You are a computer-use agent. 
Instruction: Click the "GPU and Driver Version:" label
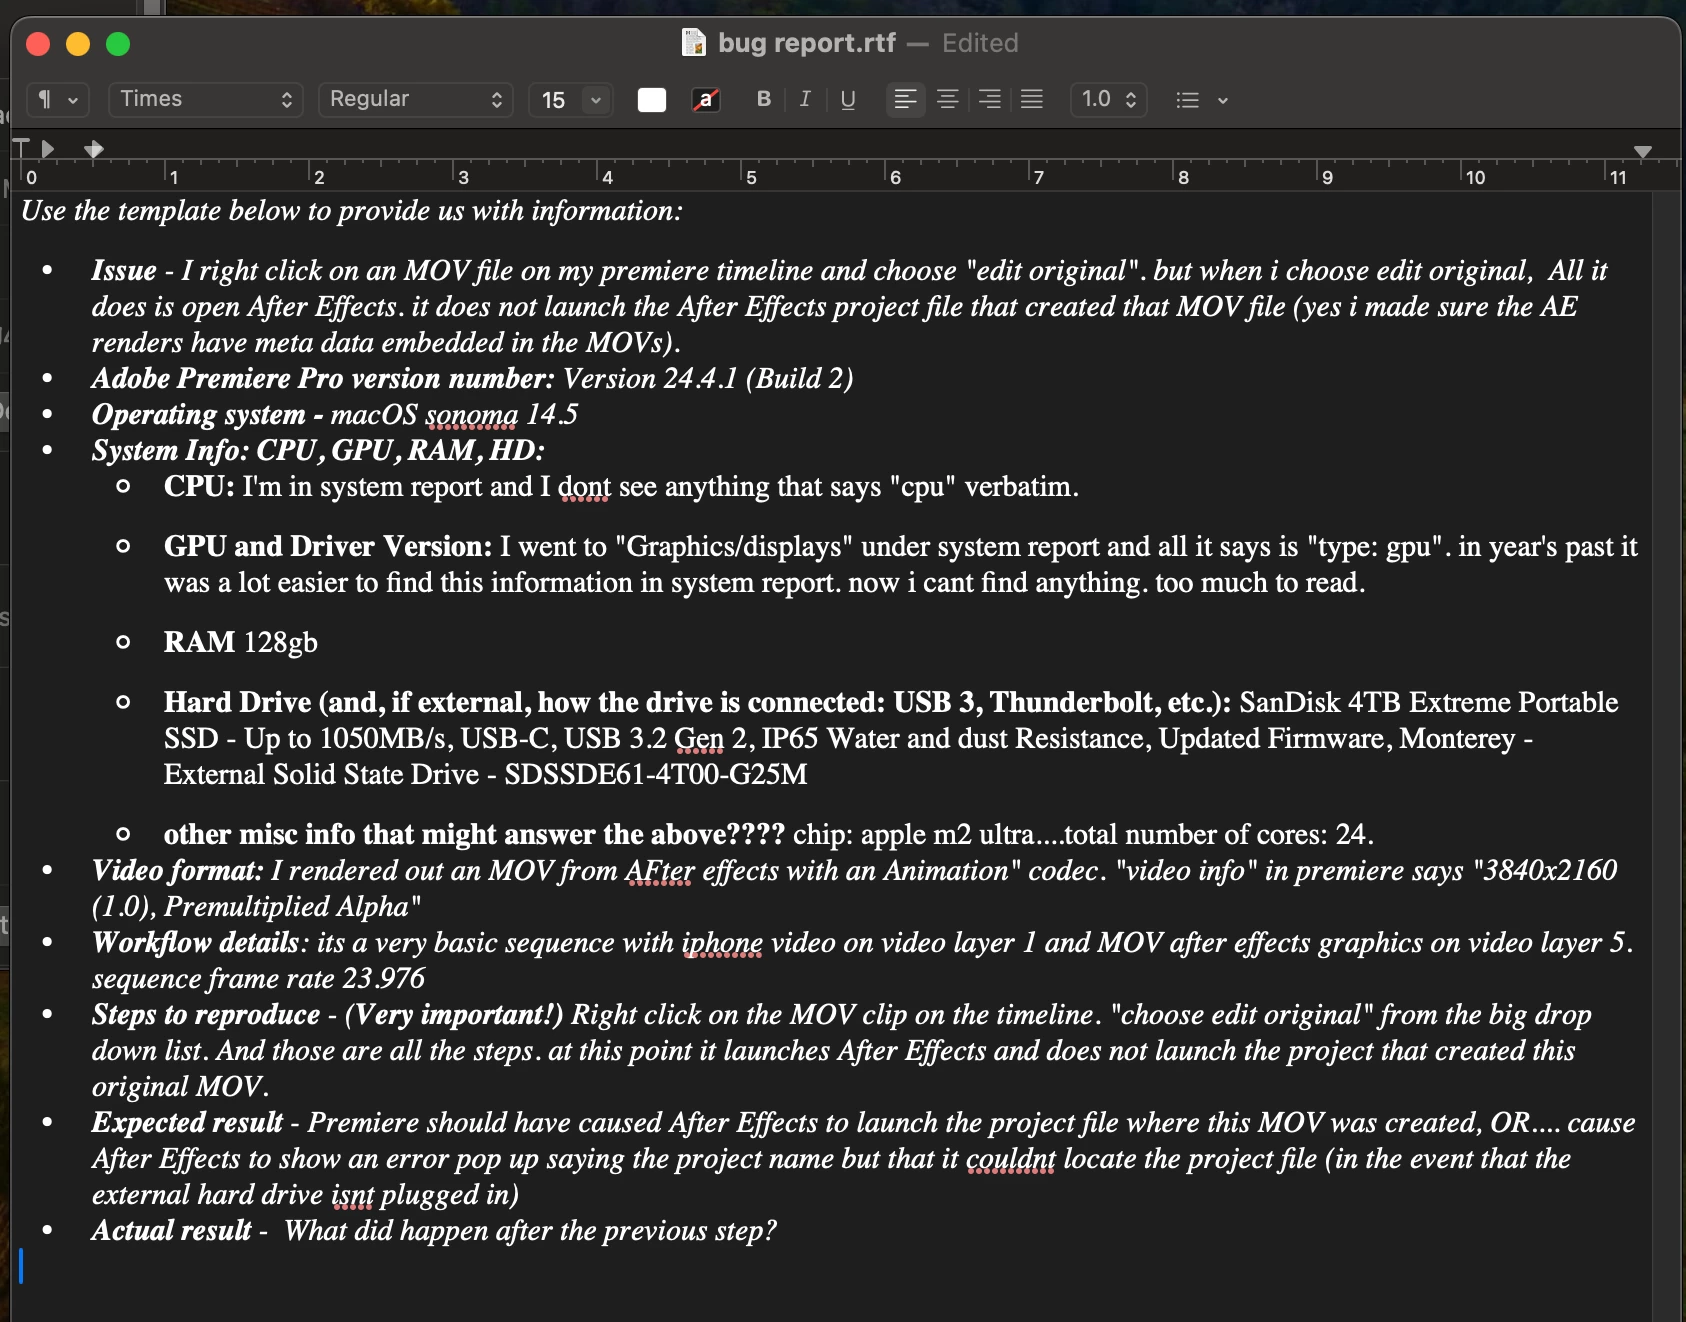point(328,546)
